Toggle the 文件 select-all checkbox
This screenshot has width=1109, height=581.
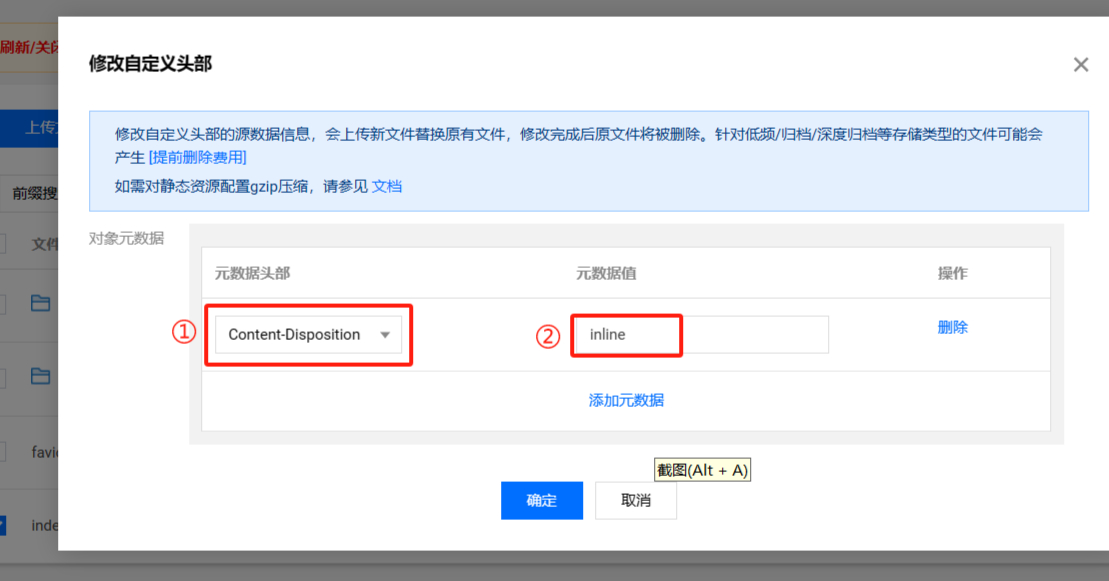click(x=4, y=243)
